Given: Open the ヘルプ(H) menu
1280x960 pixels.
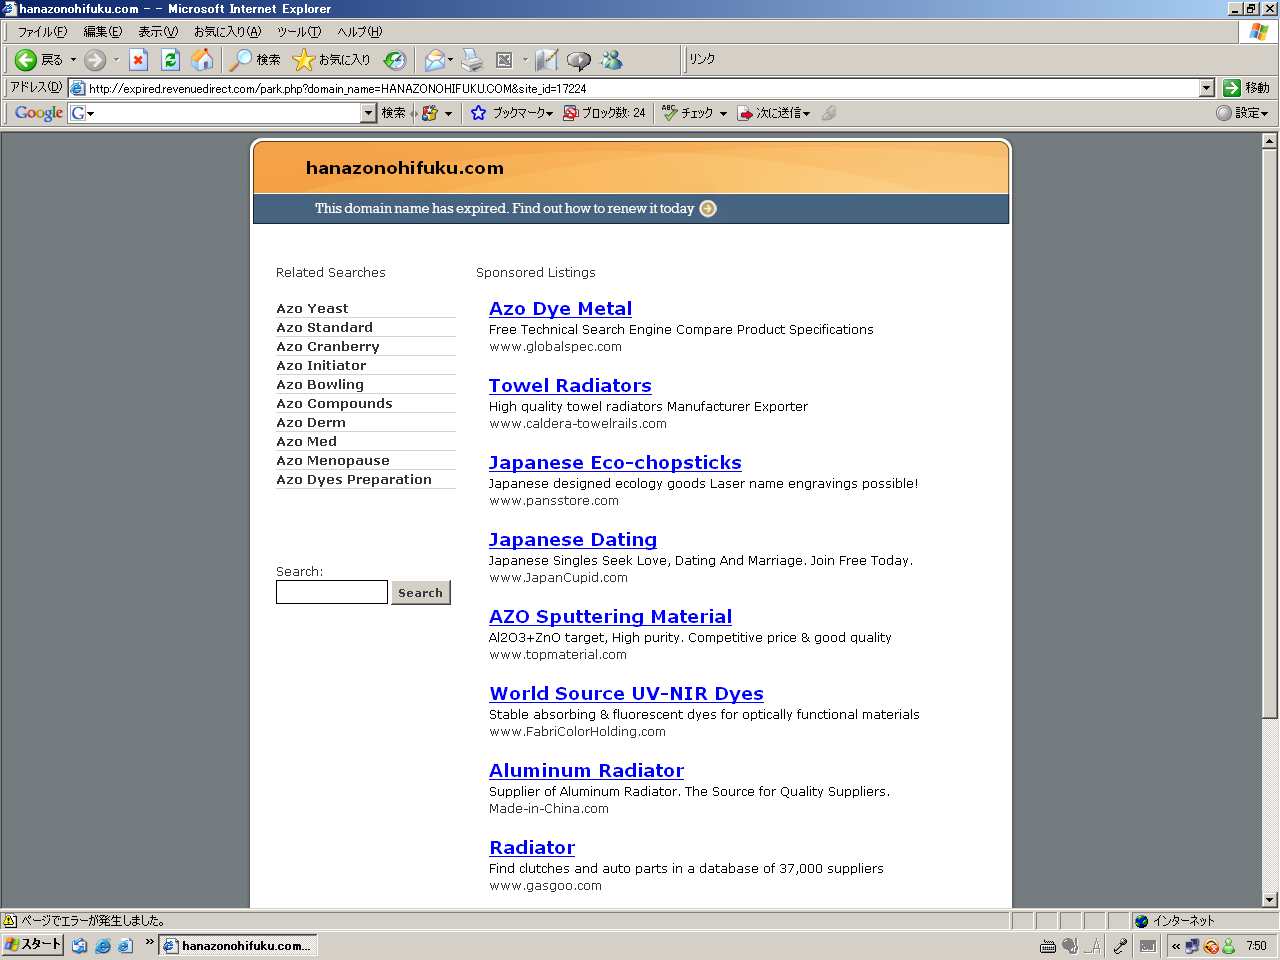Looking at the screenshot, I should [x=359, y=32].
